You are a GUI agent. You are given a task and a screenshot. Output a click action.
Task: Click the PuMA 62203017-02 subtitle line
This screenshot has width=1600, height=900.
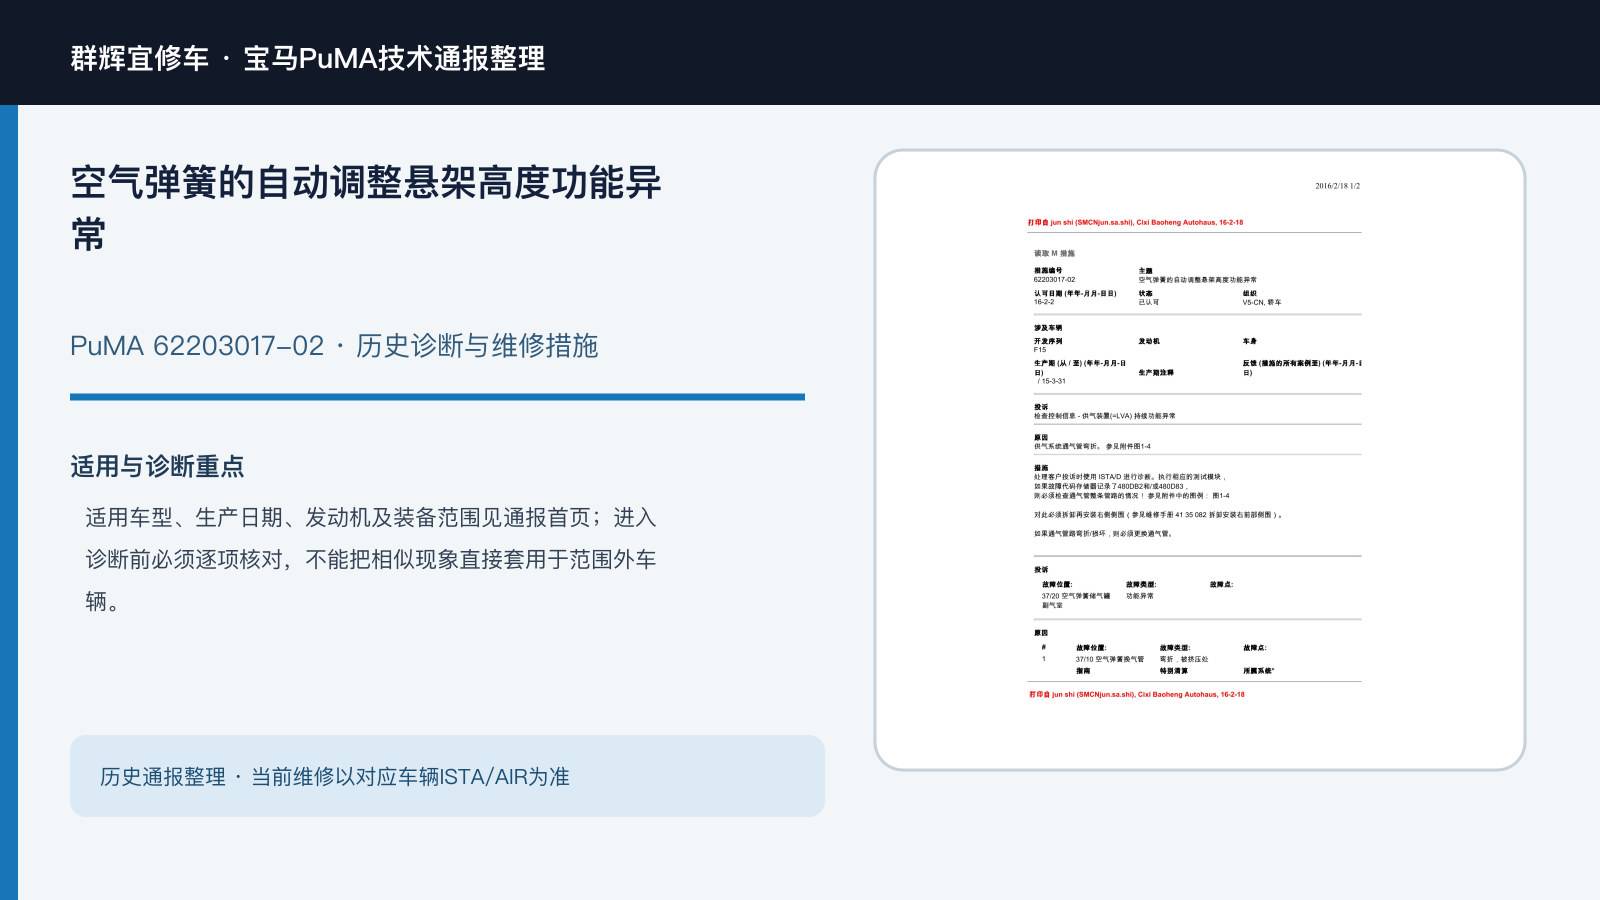click(334, 346)
